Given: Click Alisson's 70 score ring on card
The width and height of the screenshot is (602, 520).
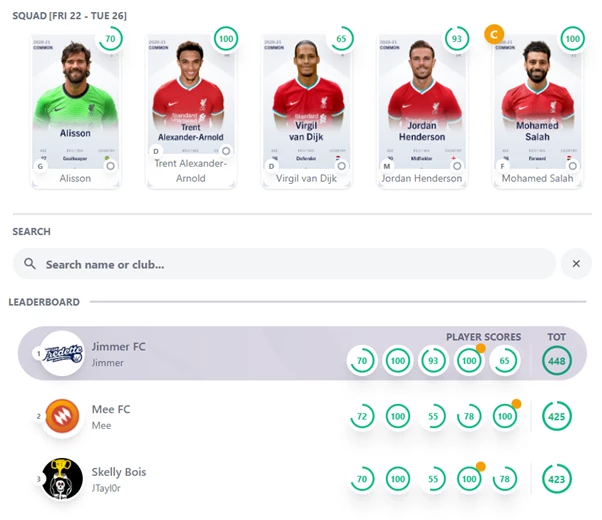Looking at the screenshot, I should pyautogui.click(x=110, y=38).
